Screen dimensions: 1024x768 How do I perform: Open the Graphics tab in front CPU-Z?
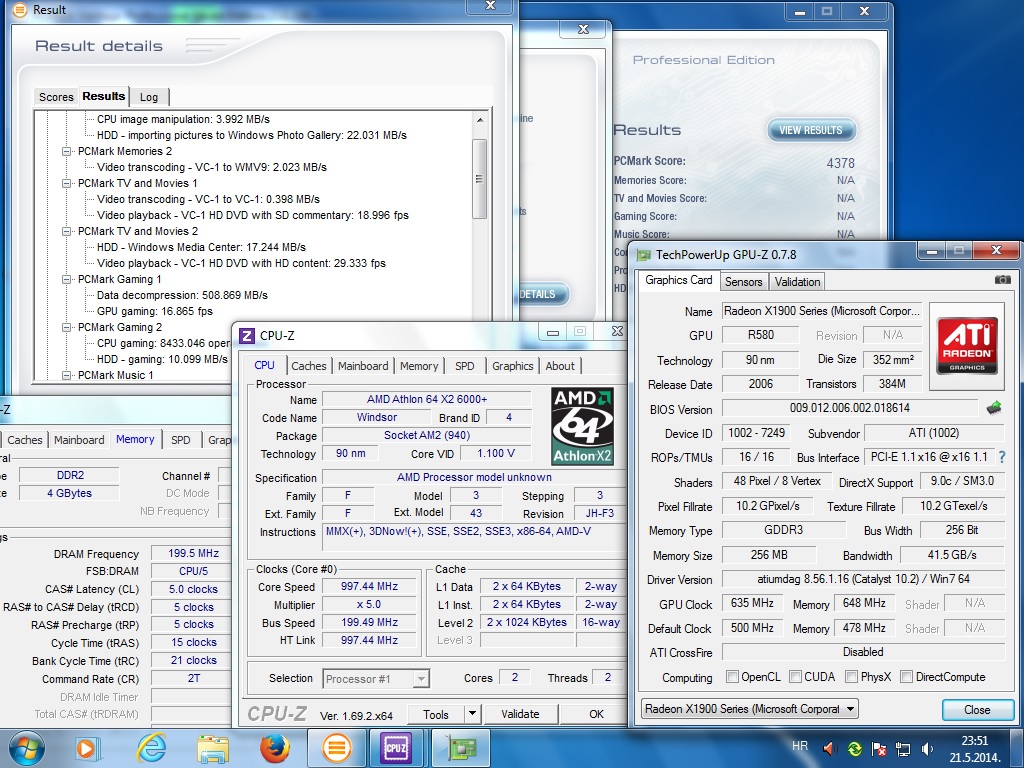[512, 366]
